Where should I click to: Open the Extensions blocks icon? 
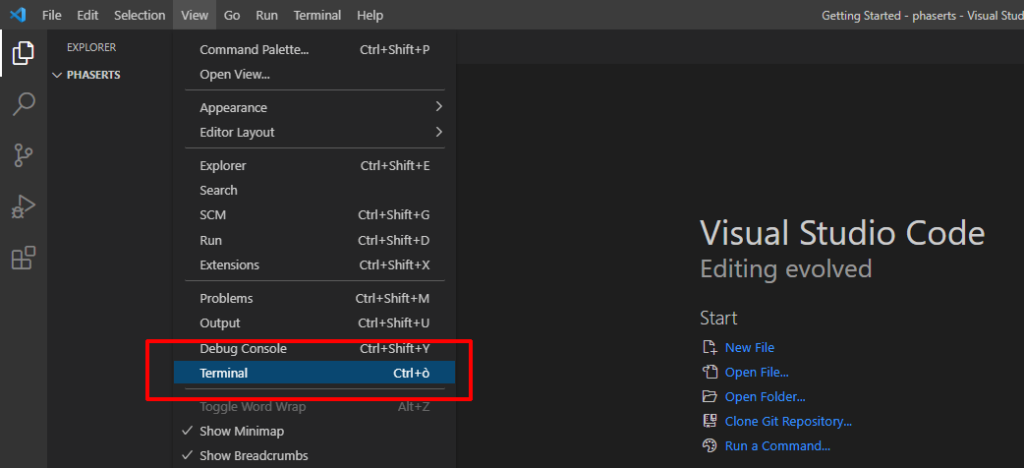24,258
